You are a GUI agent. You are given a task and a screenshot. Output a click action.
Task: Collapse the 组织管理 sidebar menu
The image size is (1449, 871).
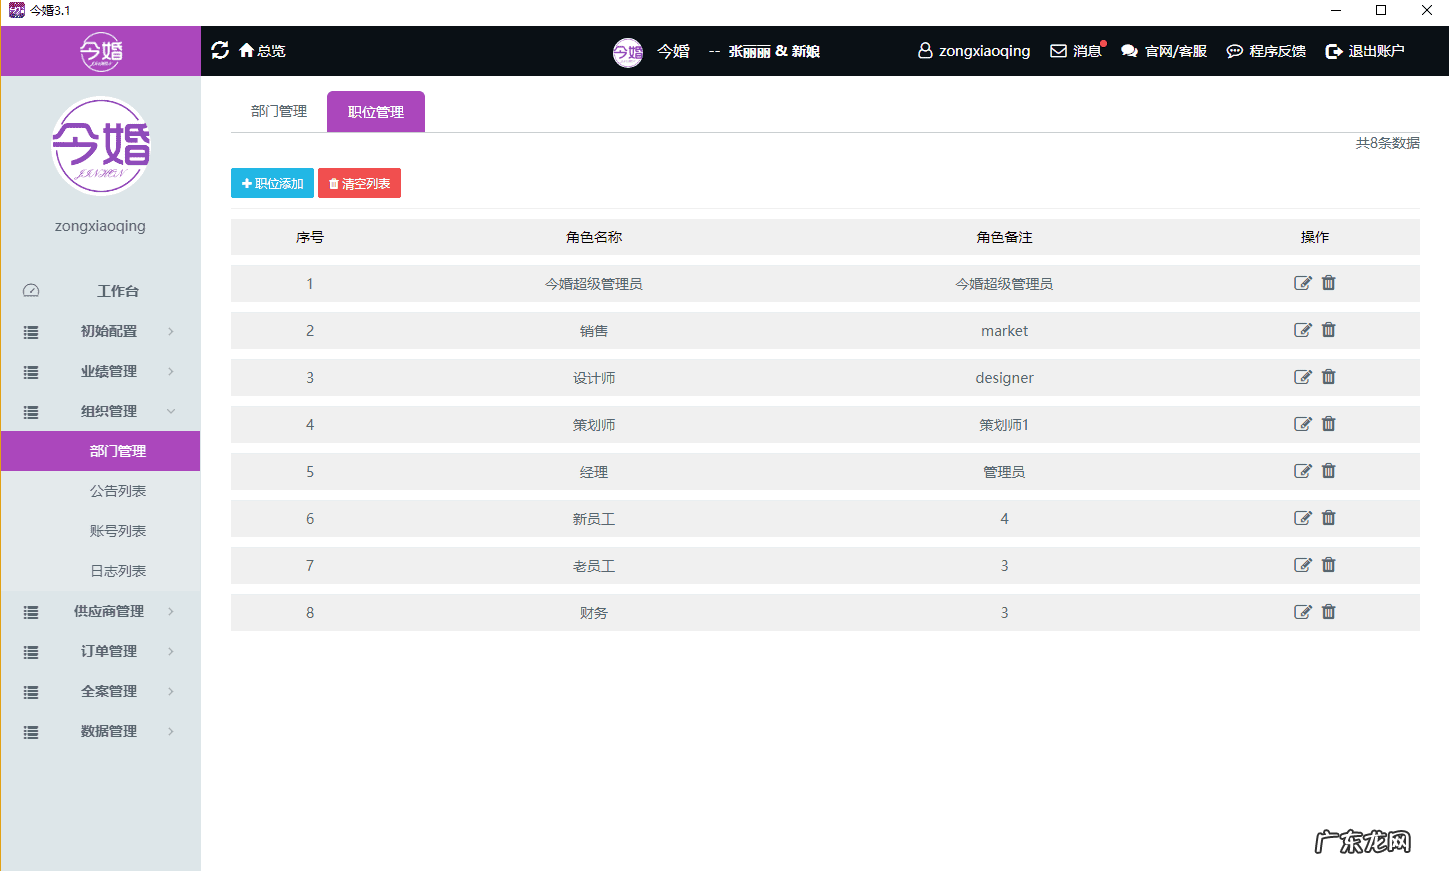109,411
